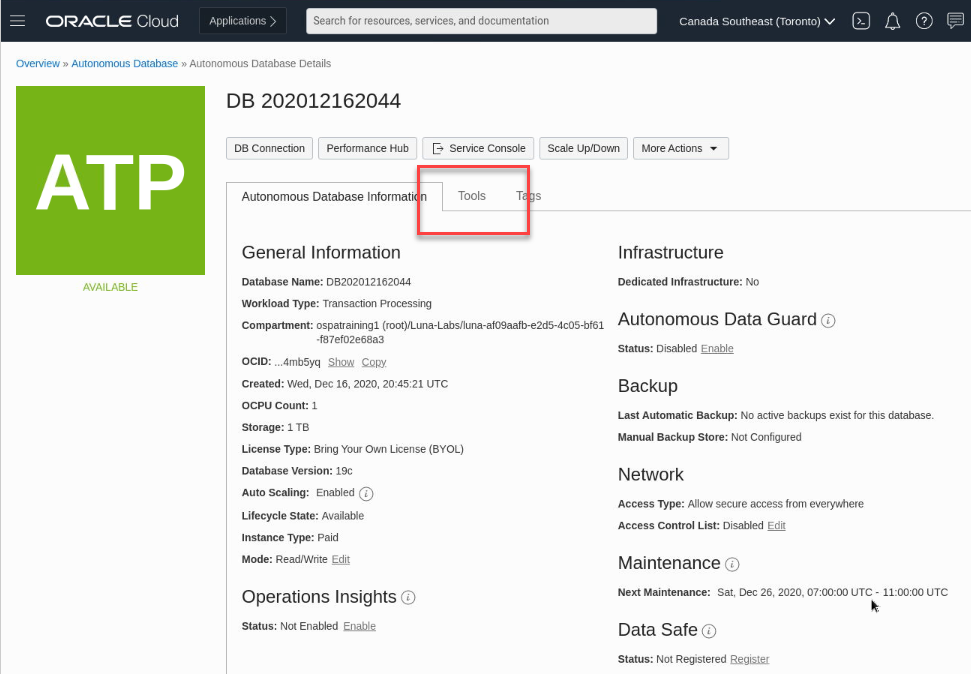Viewport: 971px width, 674px height.
Task: Click the Operations Insights info icon
Action: [408, 598]
